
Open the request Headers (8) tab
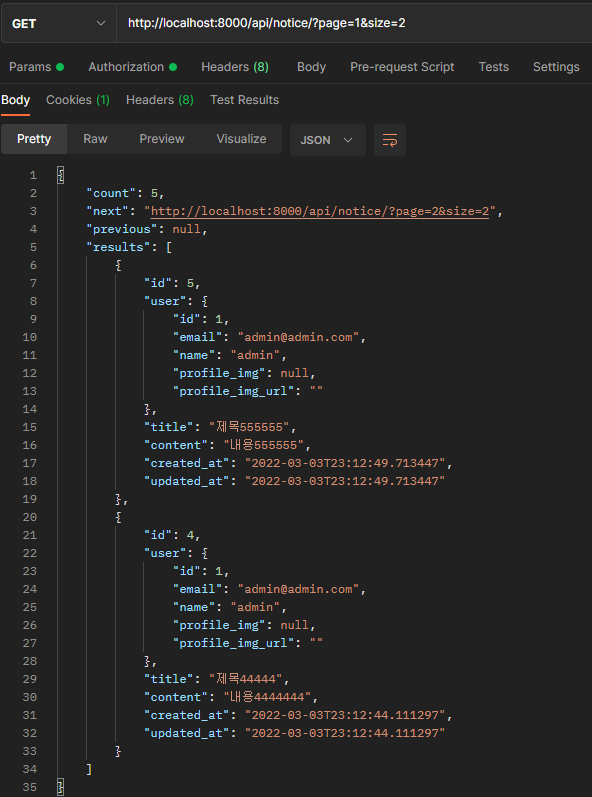coord(235,67)
